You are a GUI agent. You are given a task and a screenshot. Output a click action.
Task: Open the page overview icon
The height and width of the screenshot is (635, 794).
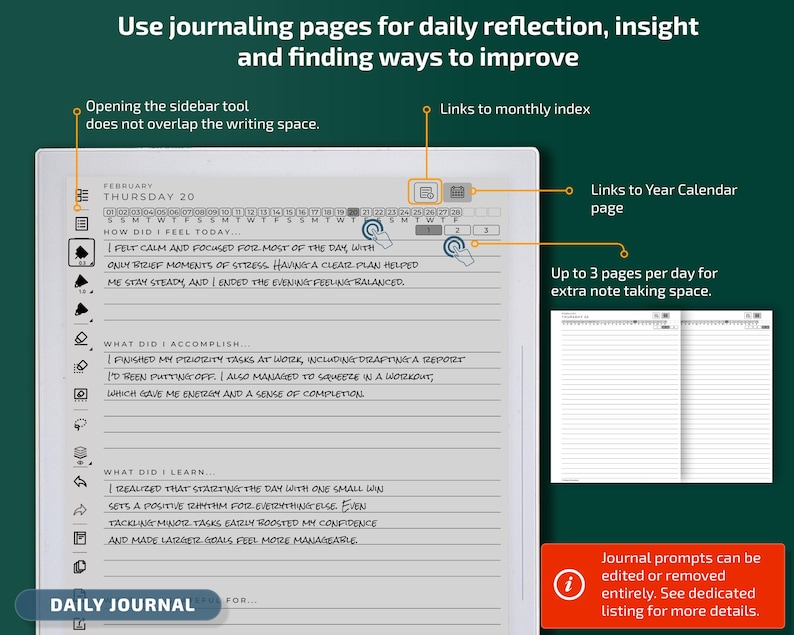(x=80, y=567)
